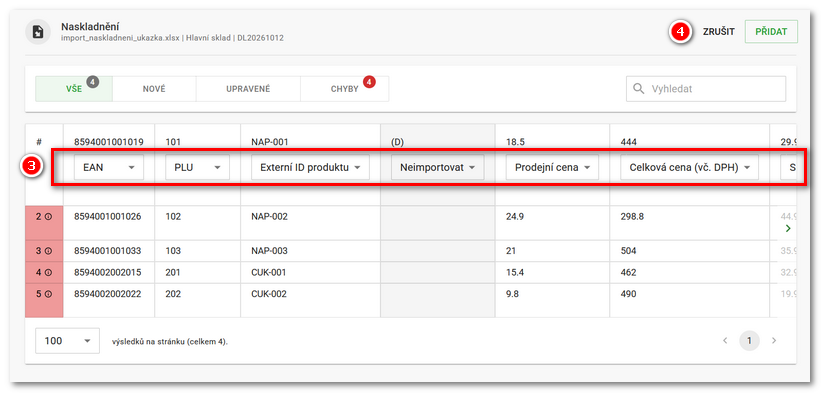
Task: Click the EAN cell 8594002002015
Action: 108,273
